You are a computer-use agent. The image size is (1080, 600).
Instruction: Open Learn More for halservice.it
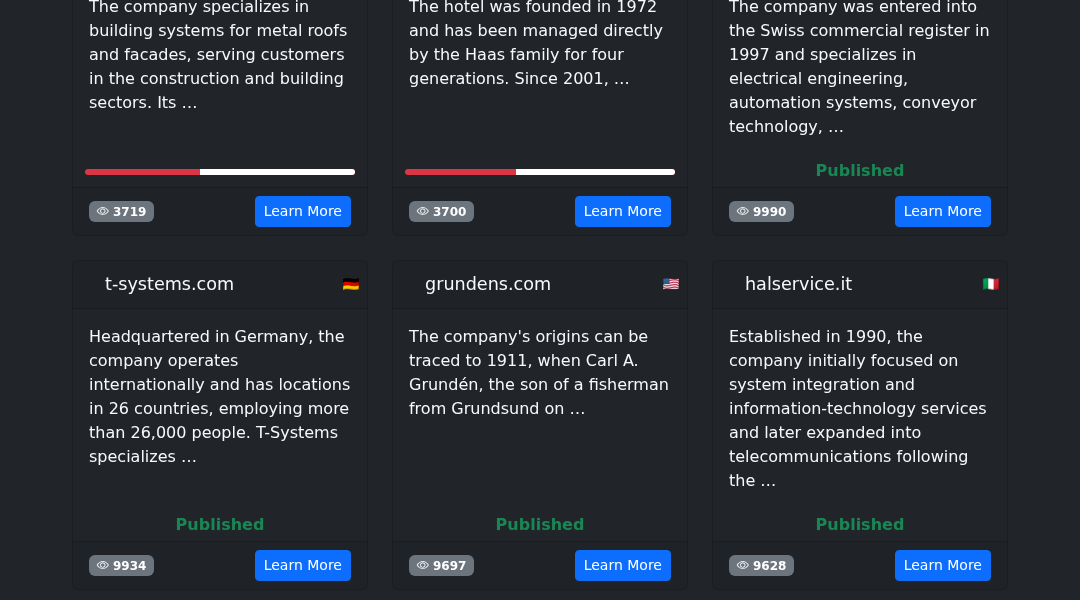tap(942, 566)
